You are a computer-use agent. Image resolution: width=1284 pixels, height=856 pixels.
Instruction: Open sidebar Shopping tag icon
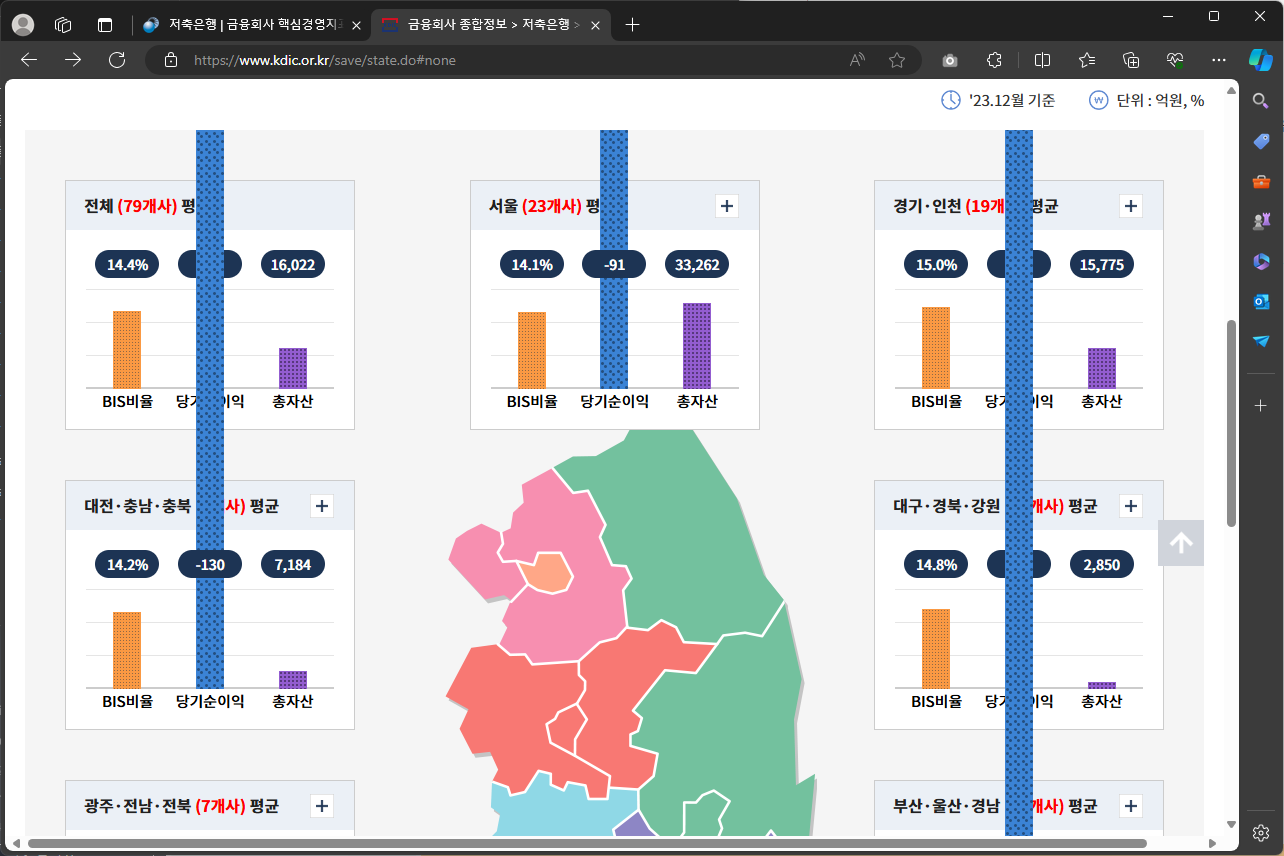click(1261, 141)
